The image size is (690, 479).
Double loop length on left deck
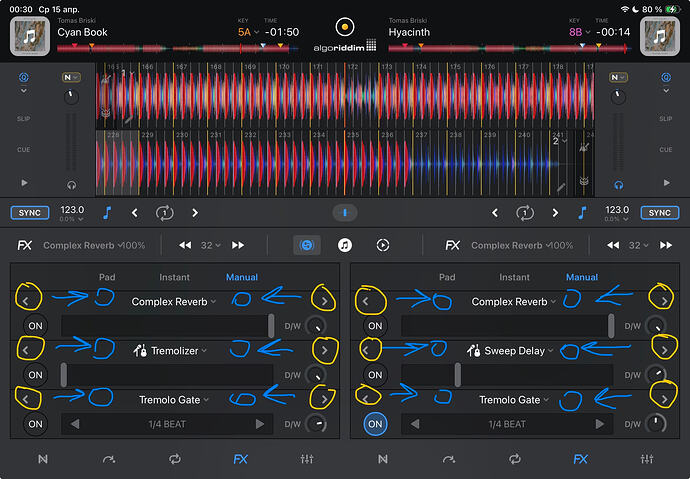tap(195, 213)
